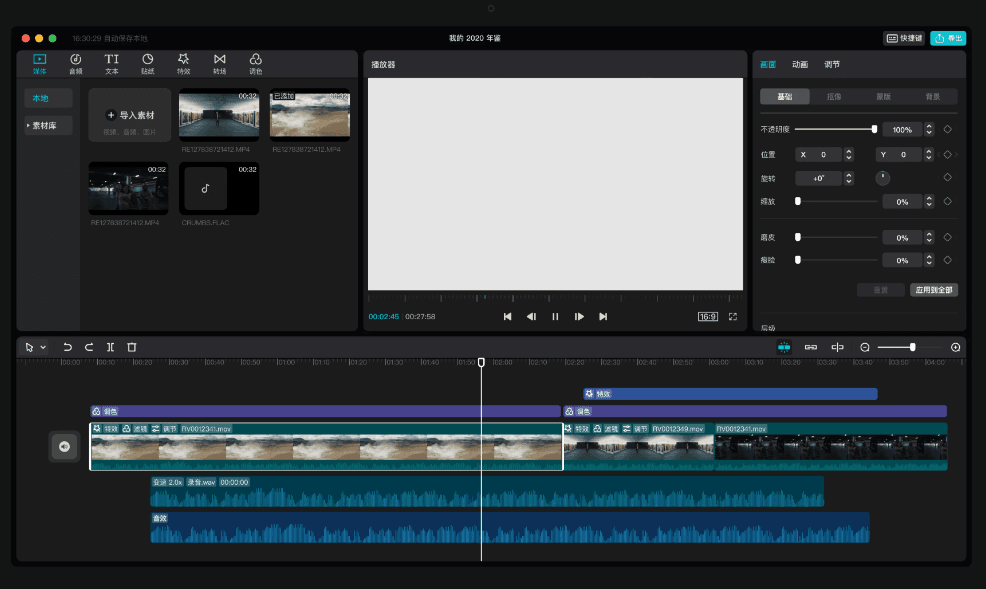Click the 不透明度 opacity slider handle
986x589 pixels.
coord(874,129)
